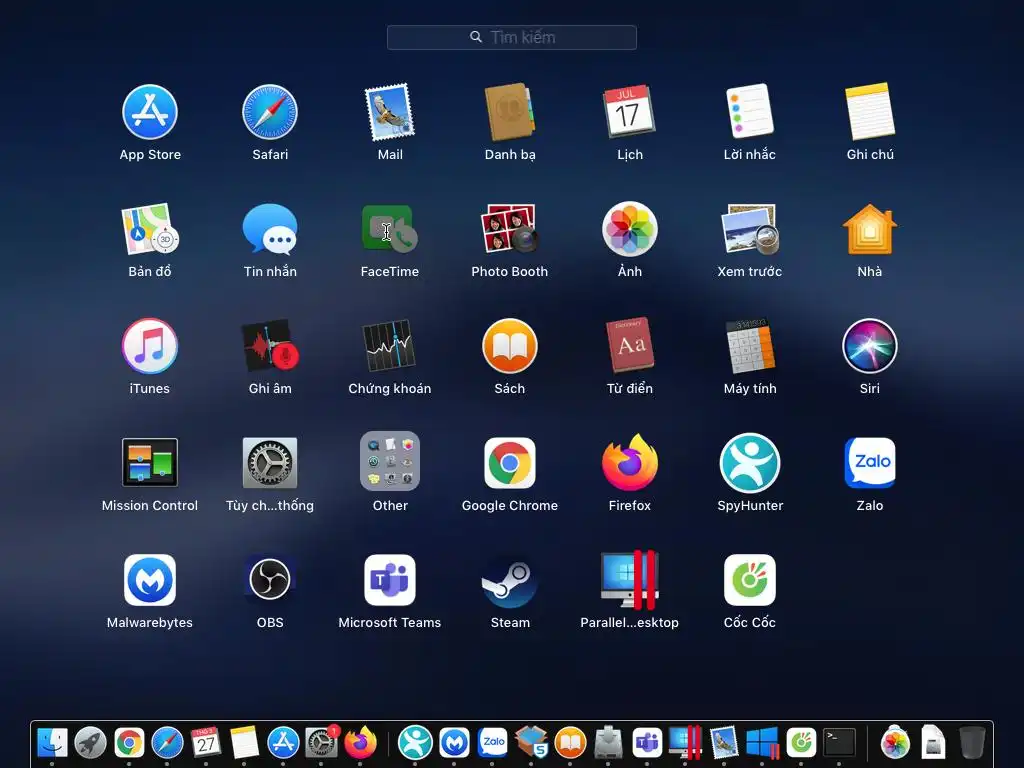This screenshot has height=768, width=1024.
Task: Open Steam
Action: (509, 580)
